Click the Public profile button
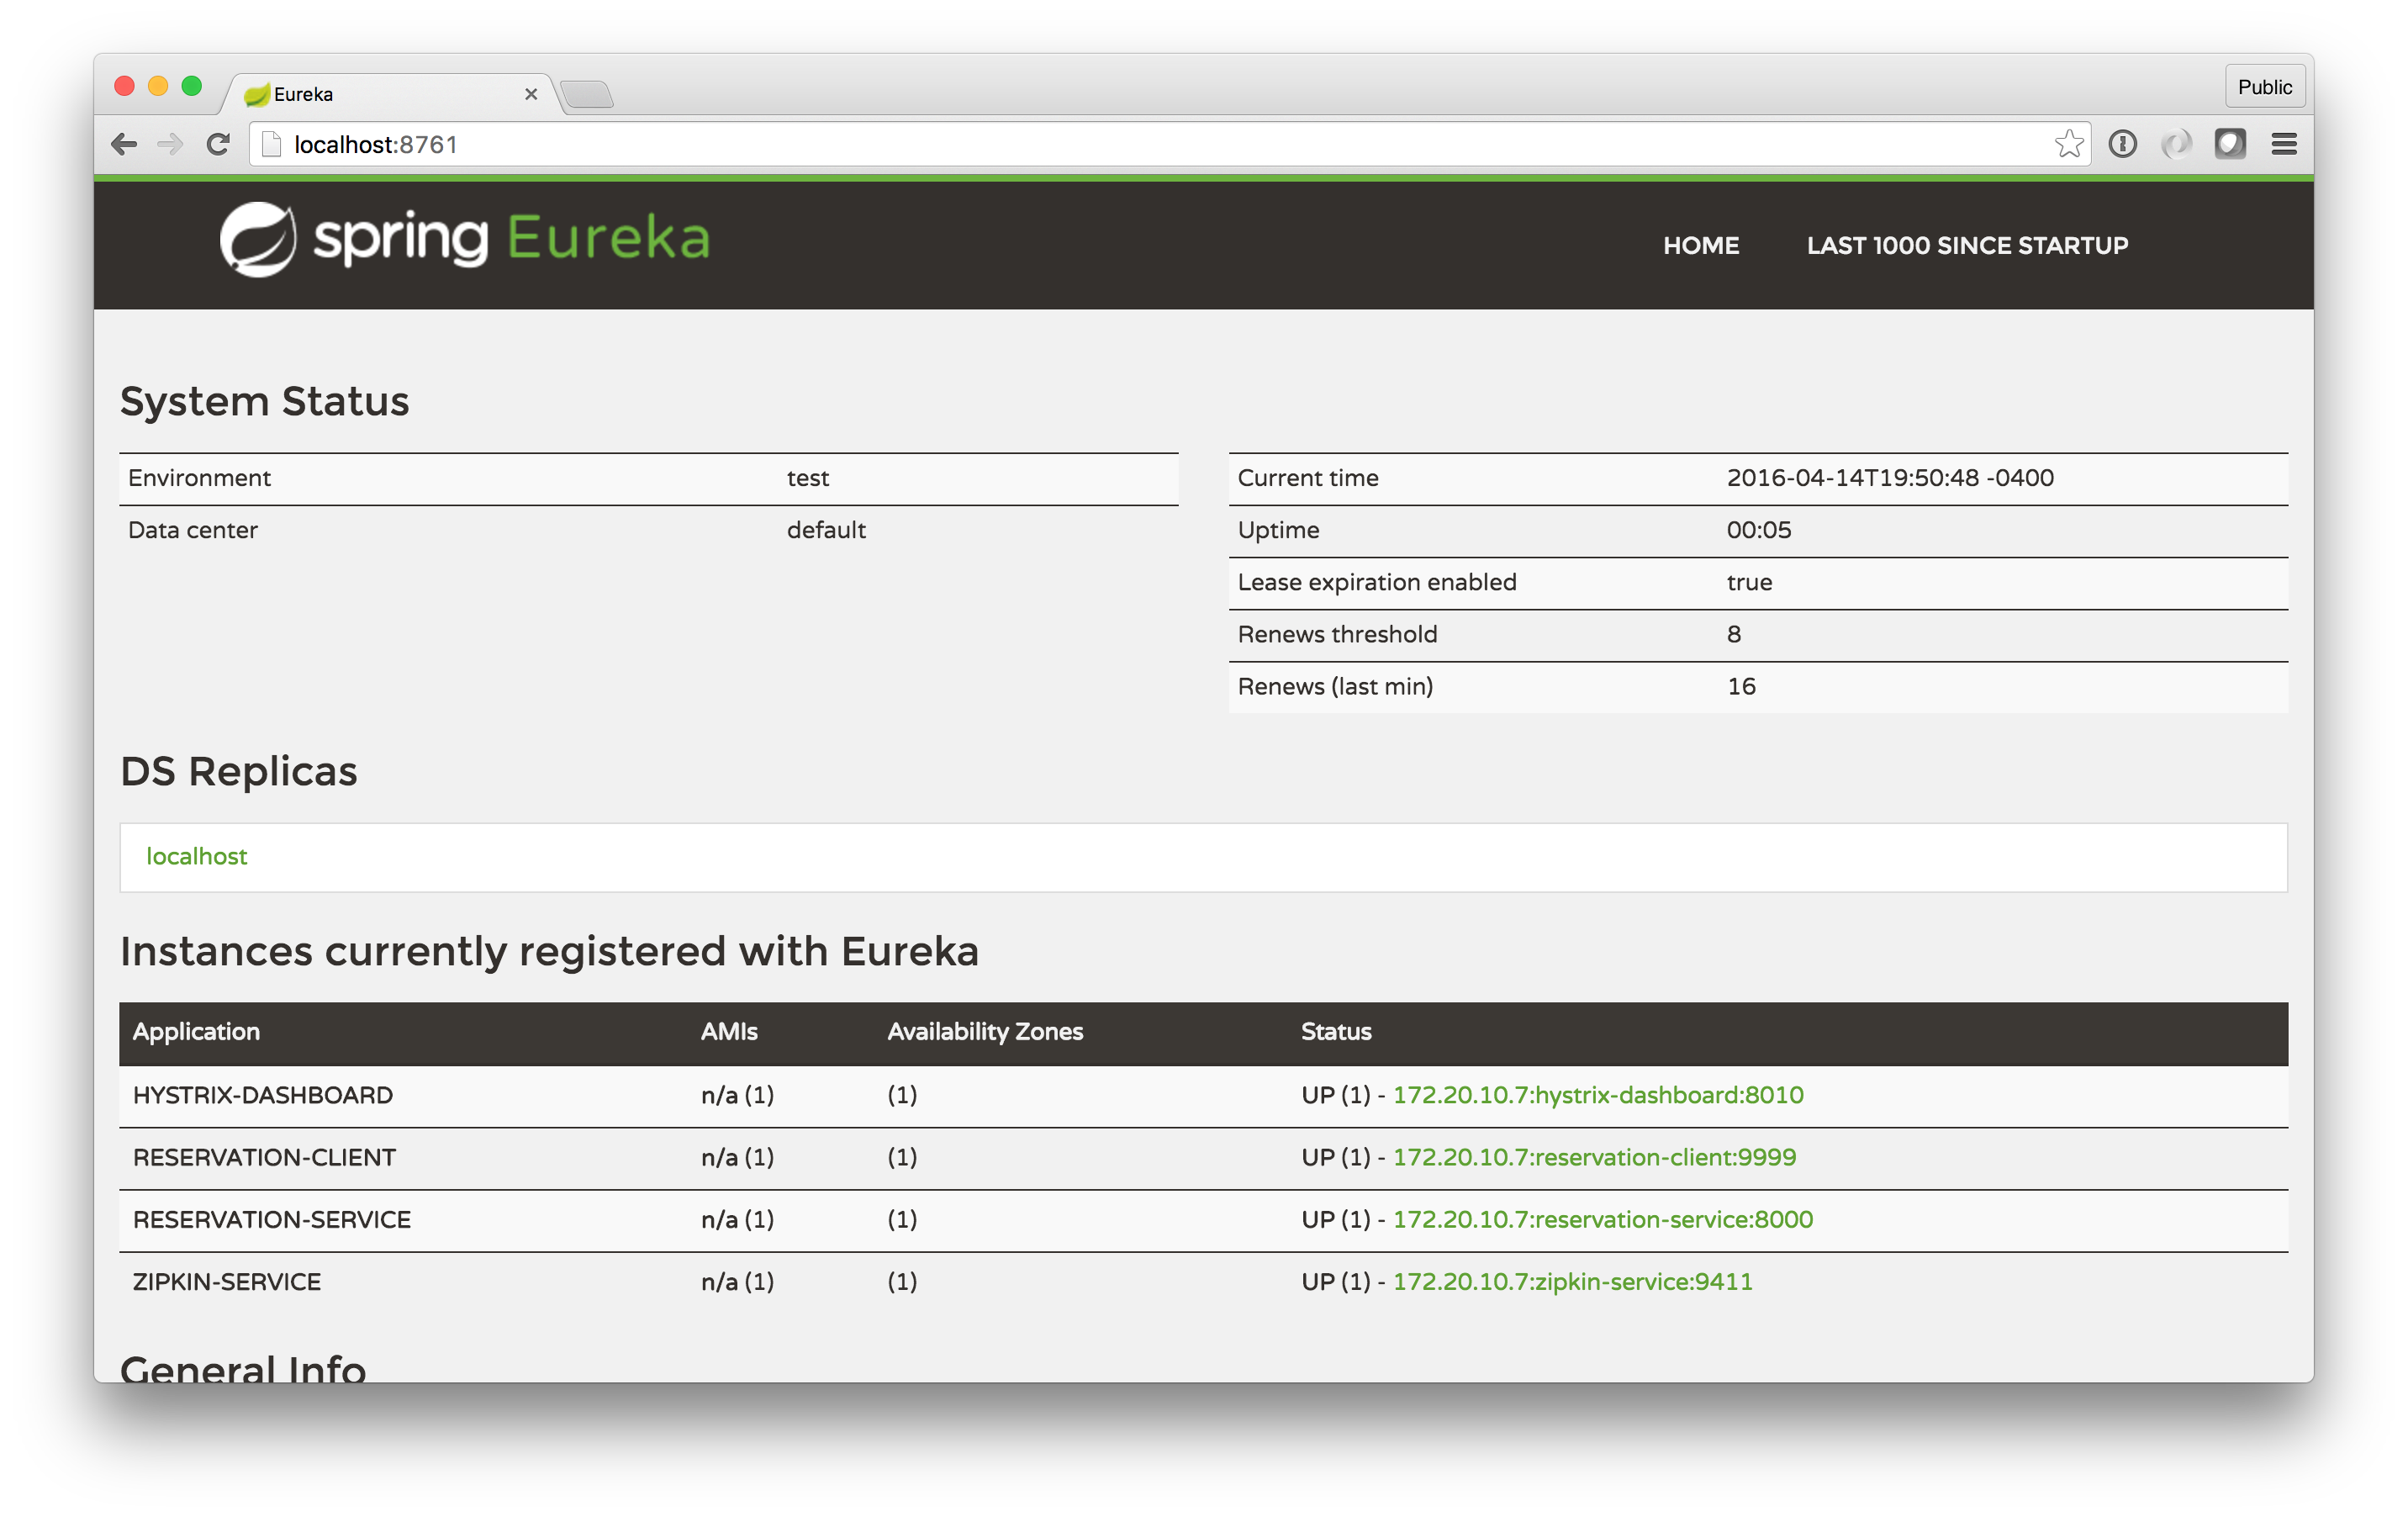 coord(2264,87)
